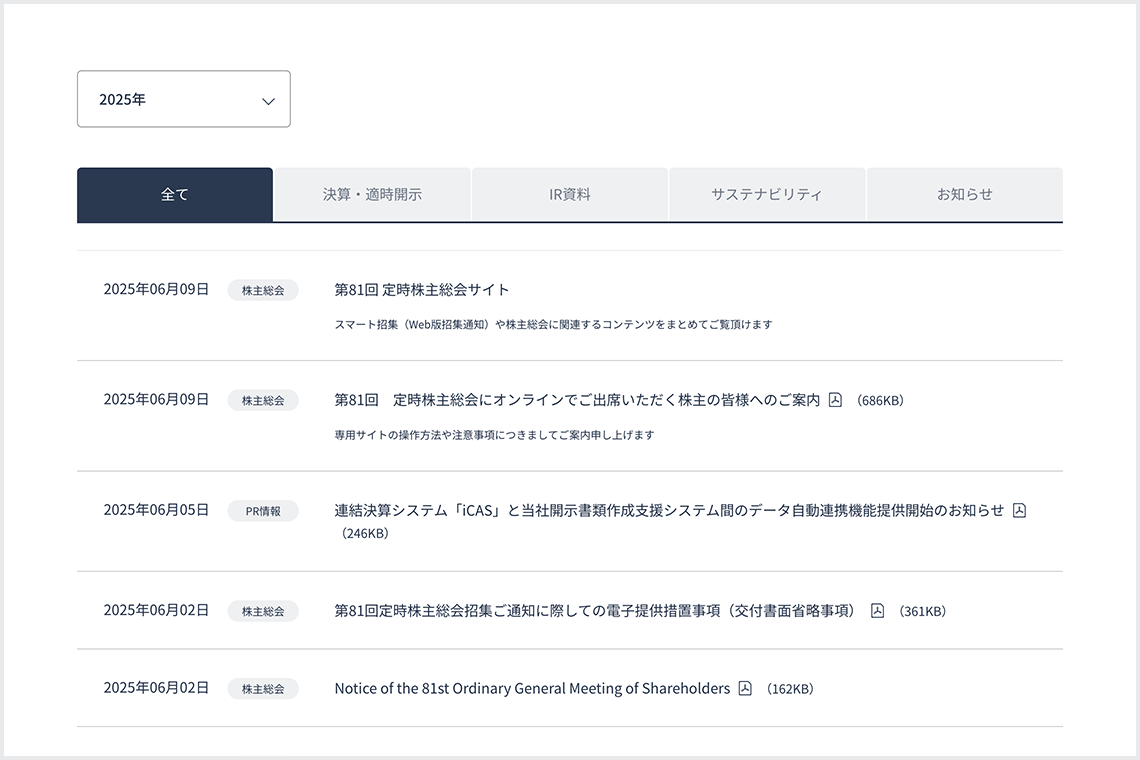Click PDF icon after iCAS announcement title
The width and height of the screenshot is (1140, 760).
coord(1019,511)
